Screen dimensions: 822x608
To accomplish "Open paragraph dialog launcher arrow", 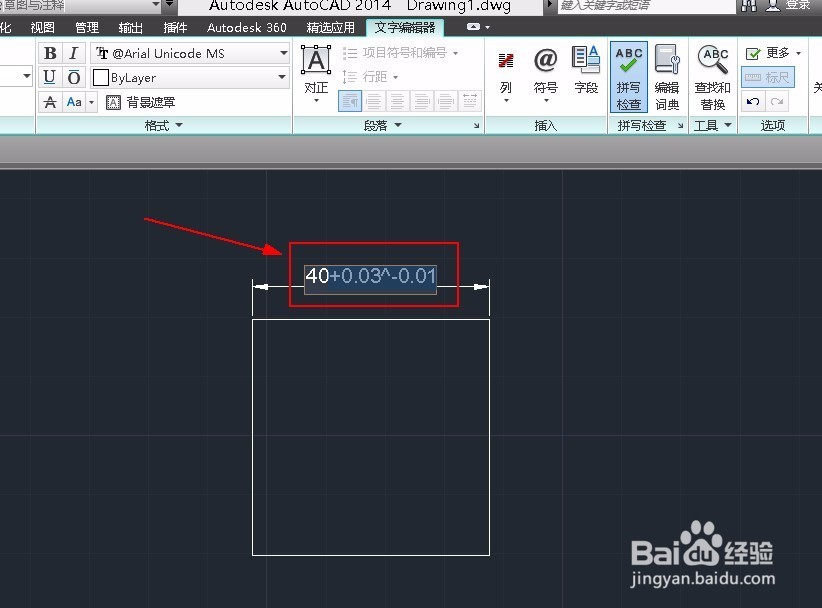I will coord(476,125).
